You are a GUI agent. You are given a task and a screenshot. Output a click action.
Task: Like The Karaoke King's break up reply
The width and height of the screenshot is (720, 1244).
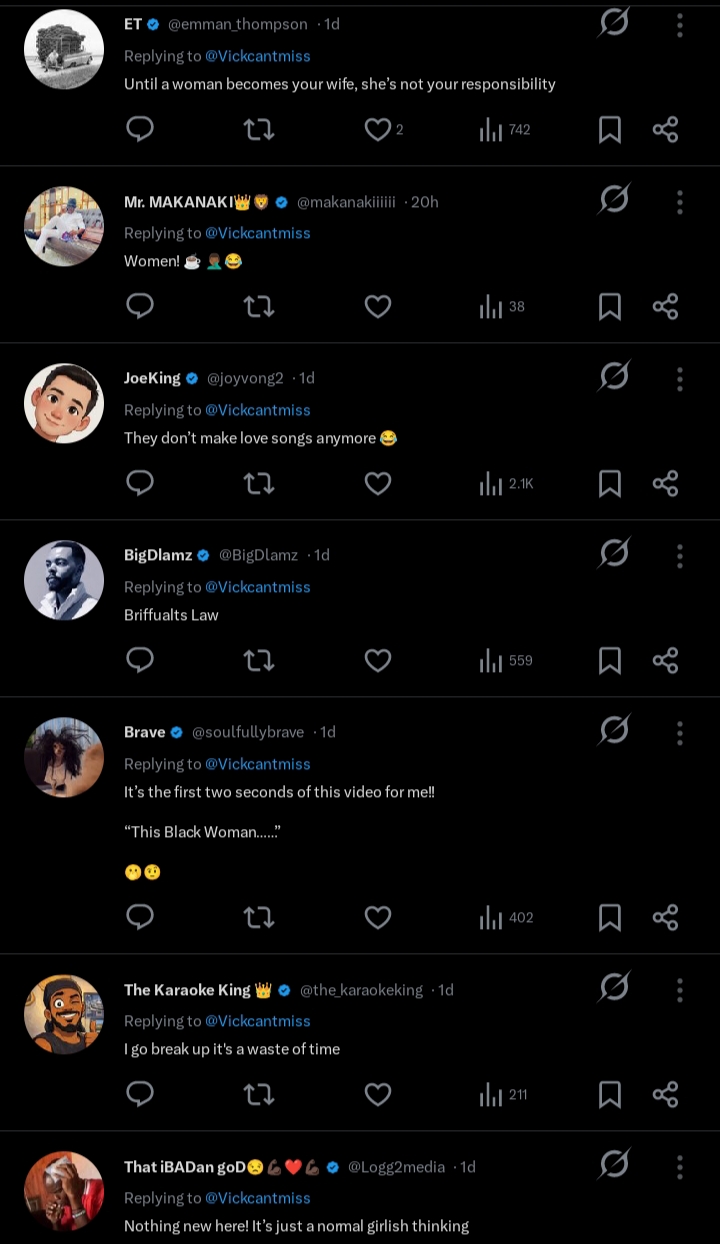point(377,1095)
